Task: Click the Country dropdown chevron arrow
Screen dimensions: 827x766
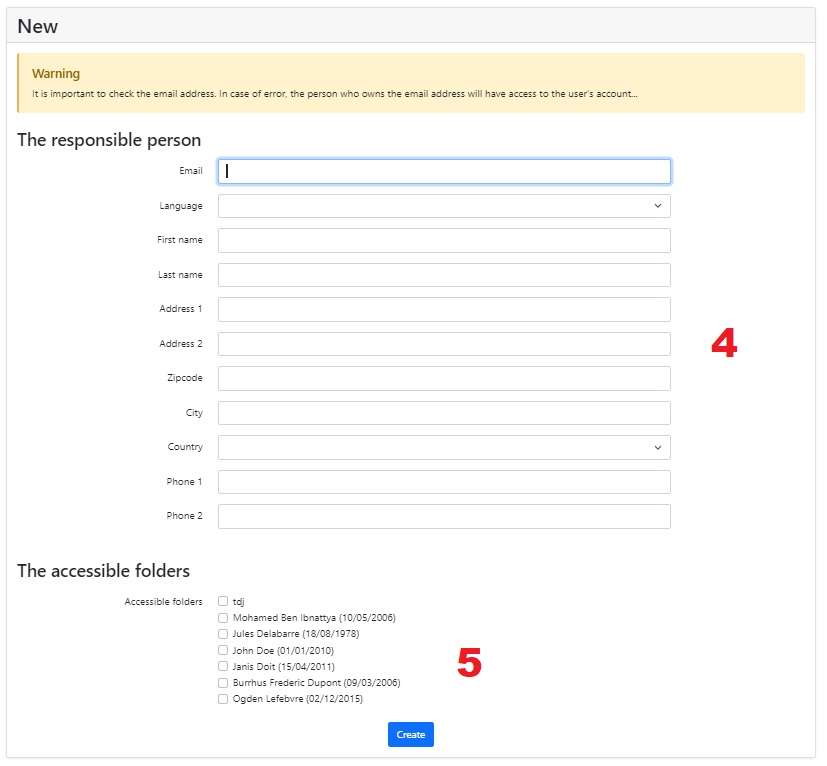Action: point(658,447)
